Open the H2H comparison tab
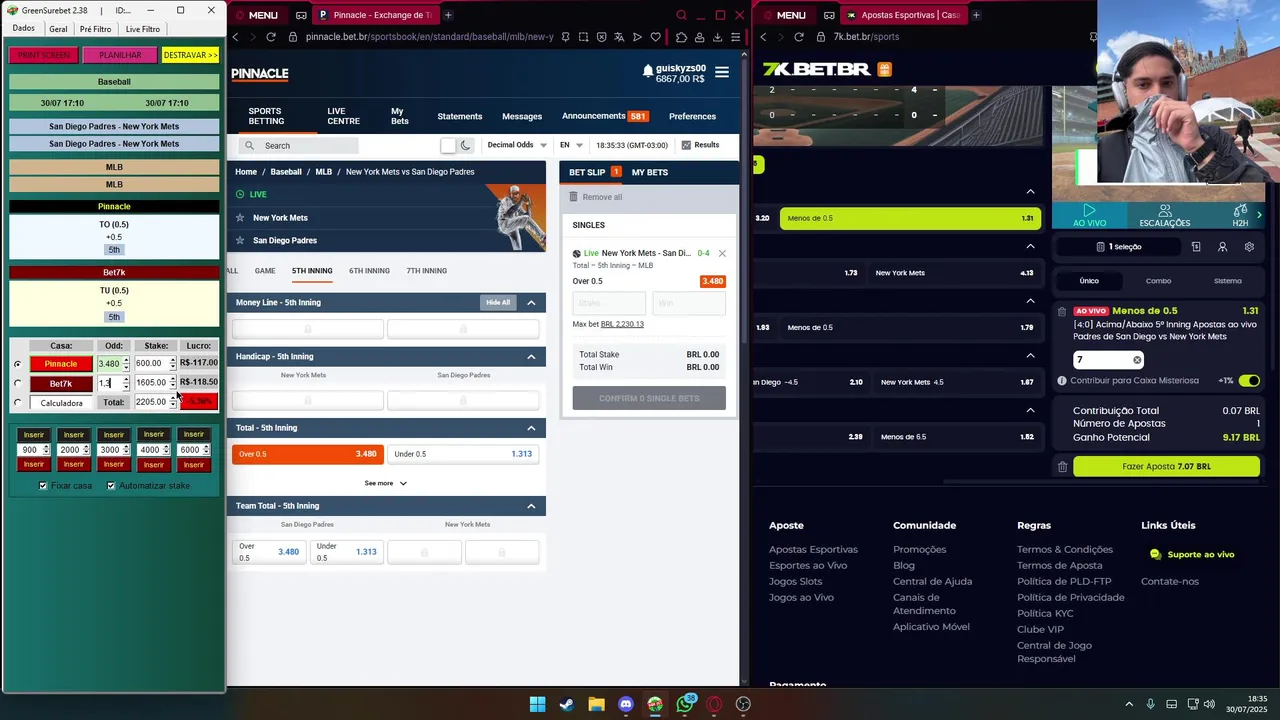The height and width of the screenshot is (720, 1280). coord(1240,216)
